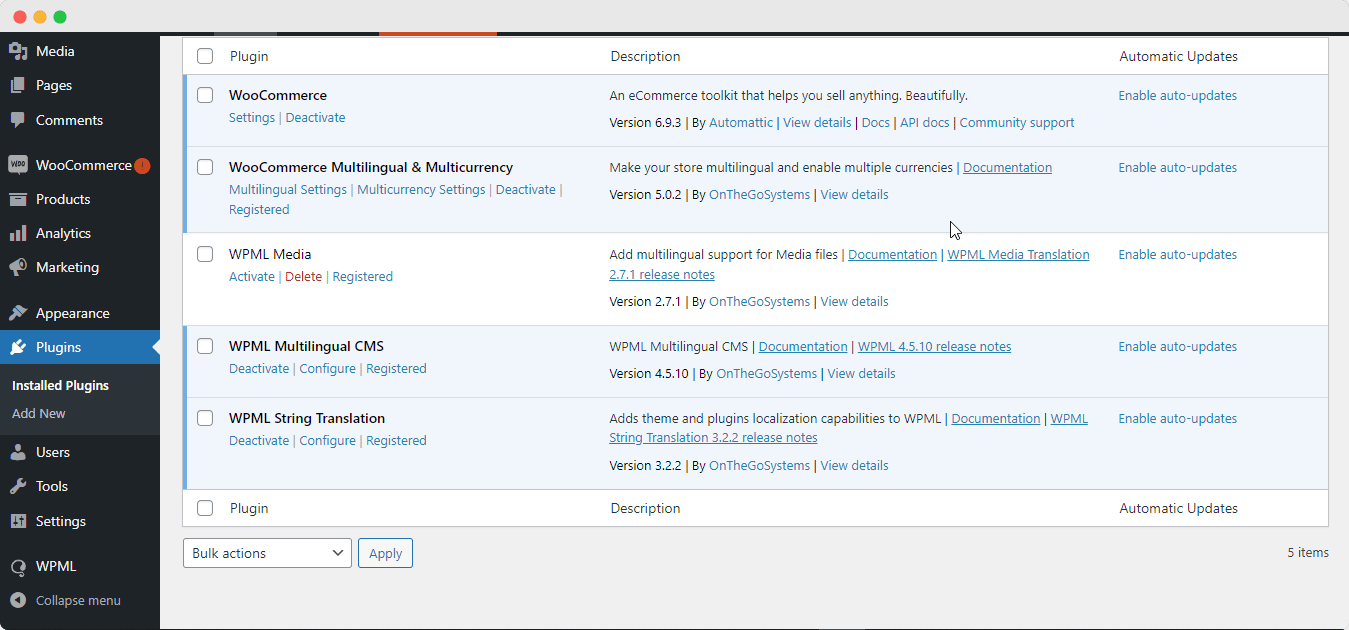Open the Media icon in sidebar
Screen dimensions: 1349x630
[18, 51]
